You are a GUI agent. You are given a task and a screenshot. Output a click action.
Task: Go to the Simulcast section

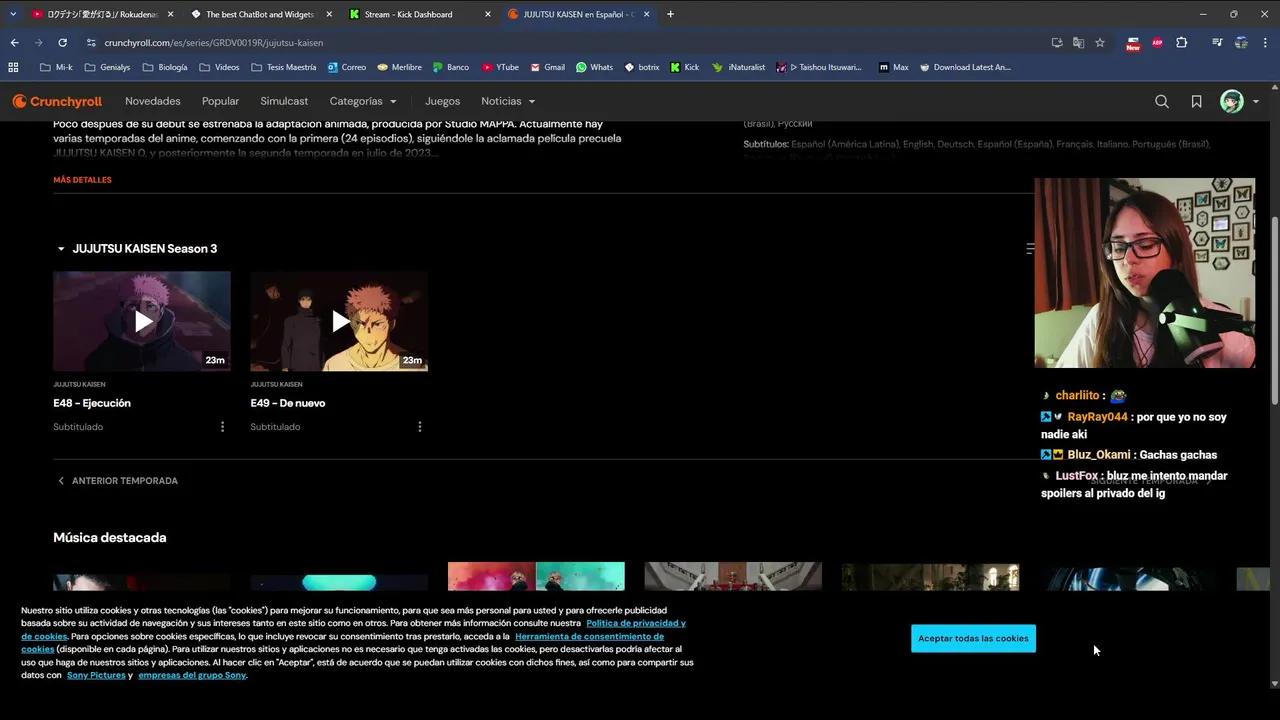click(x=284, y=101)
